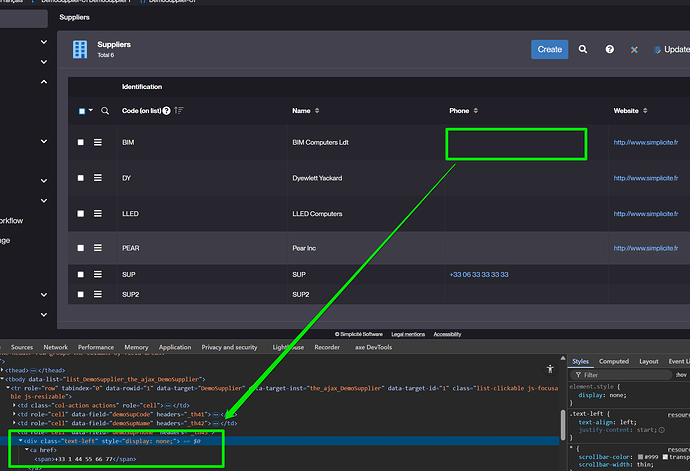Click the Suppliers building icon
The image size is (690, 471).
80,49
